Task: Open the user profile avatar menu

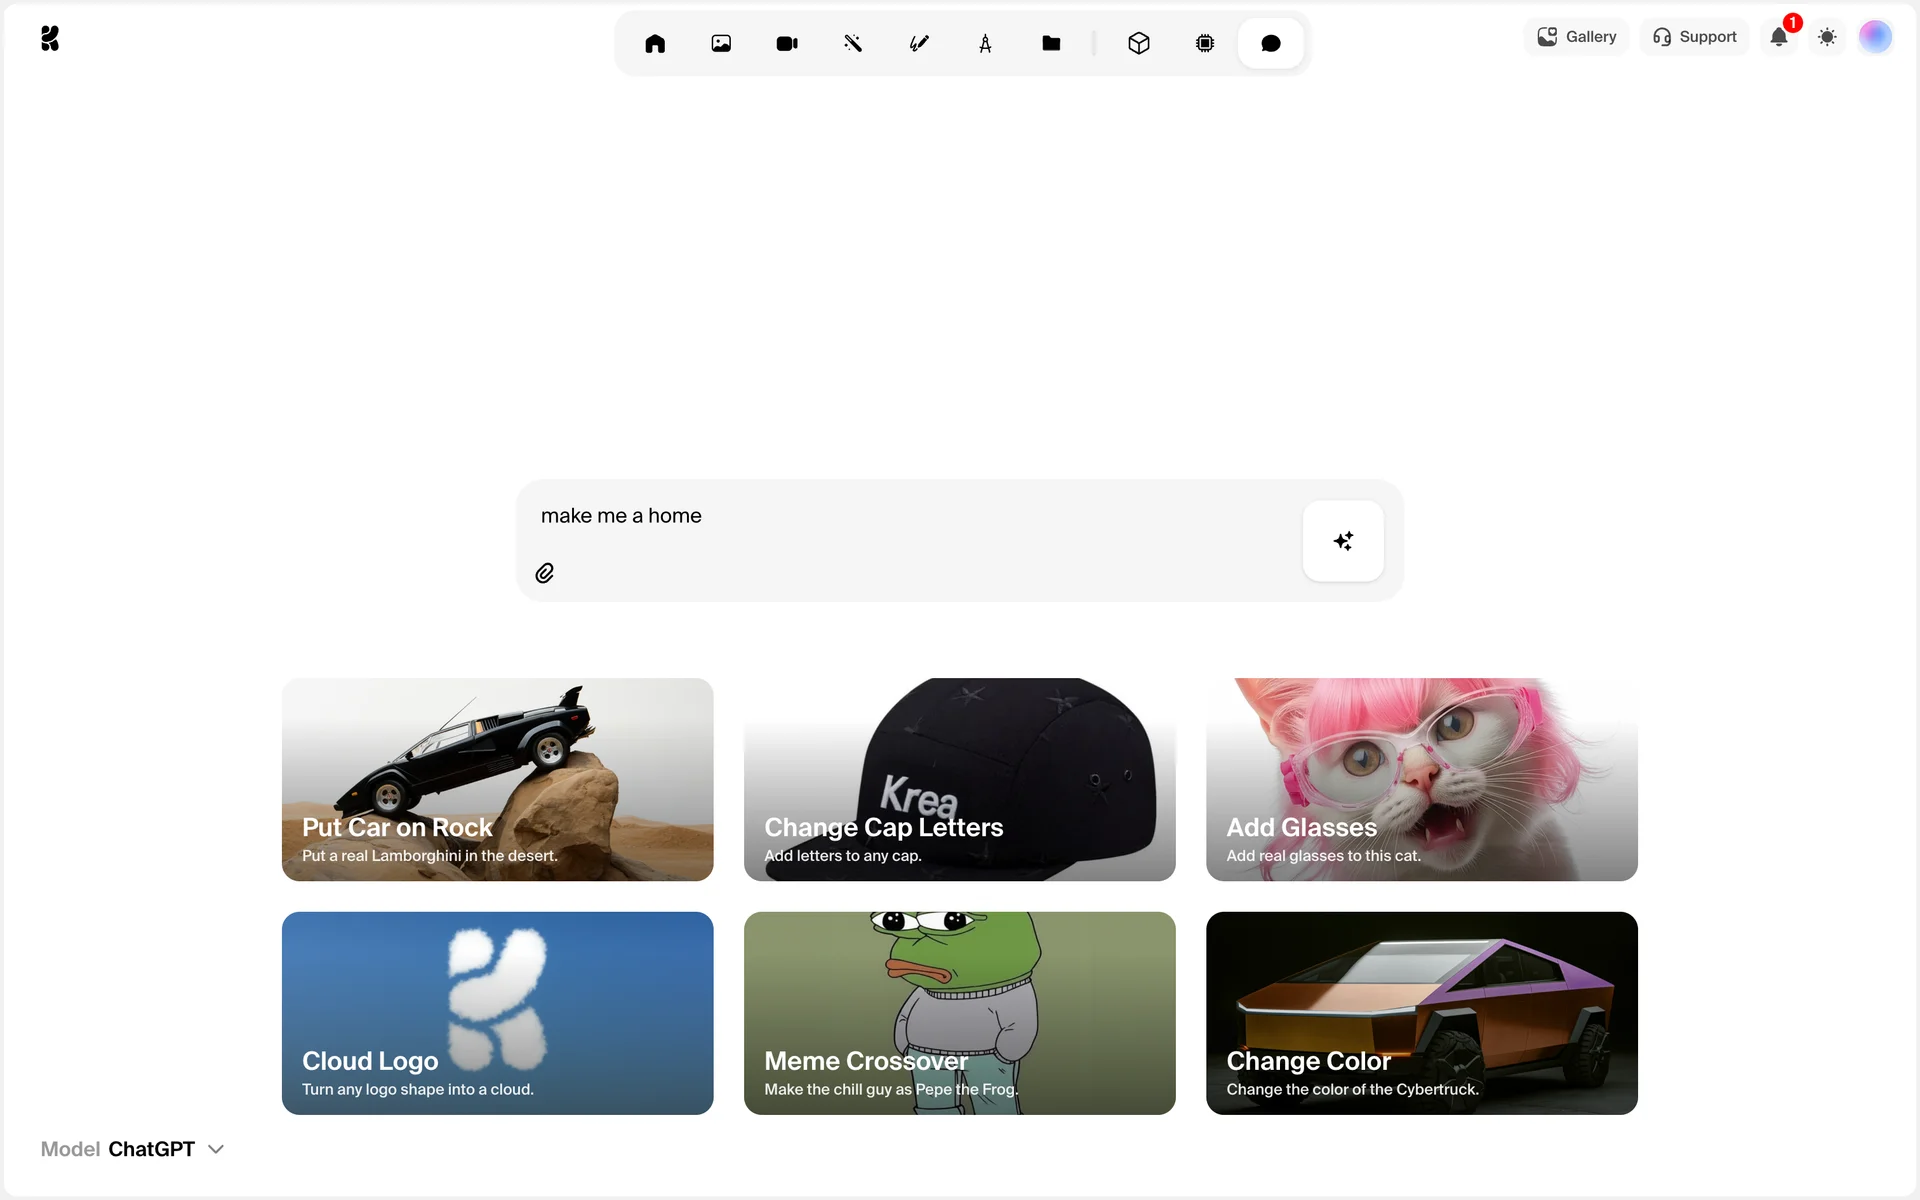Action: click(x=1875, y=37)
